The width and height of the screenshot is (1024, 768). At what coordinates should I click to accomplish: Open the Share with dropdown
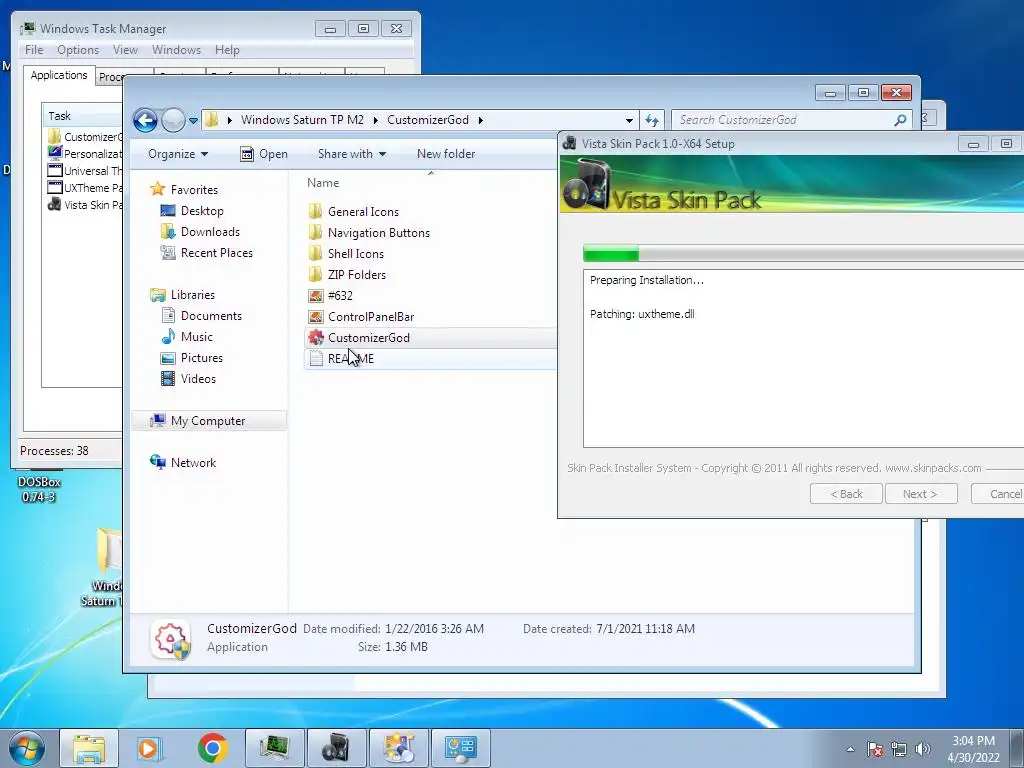click(351, 154)
